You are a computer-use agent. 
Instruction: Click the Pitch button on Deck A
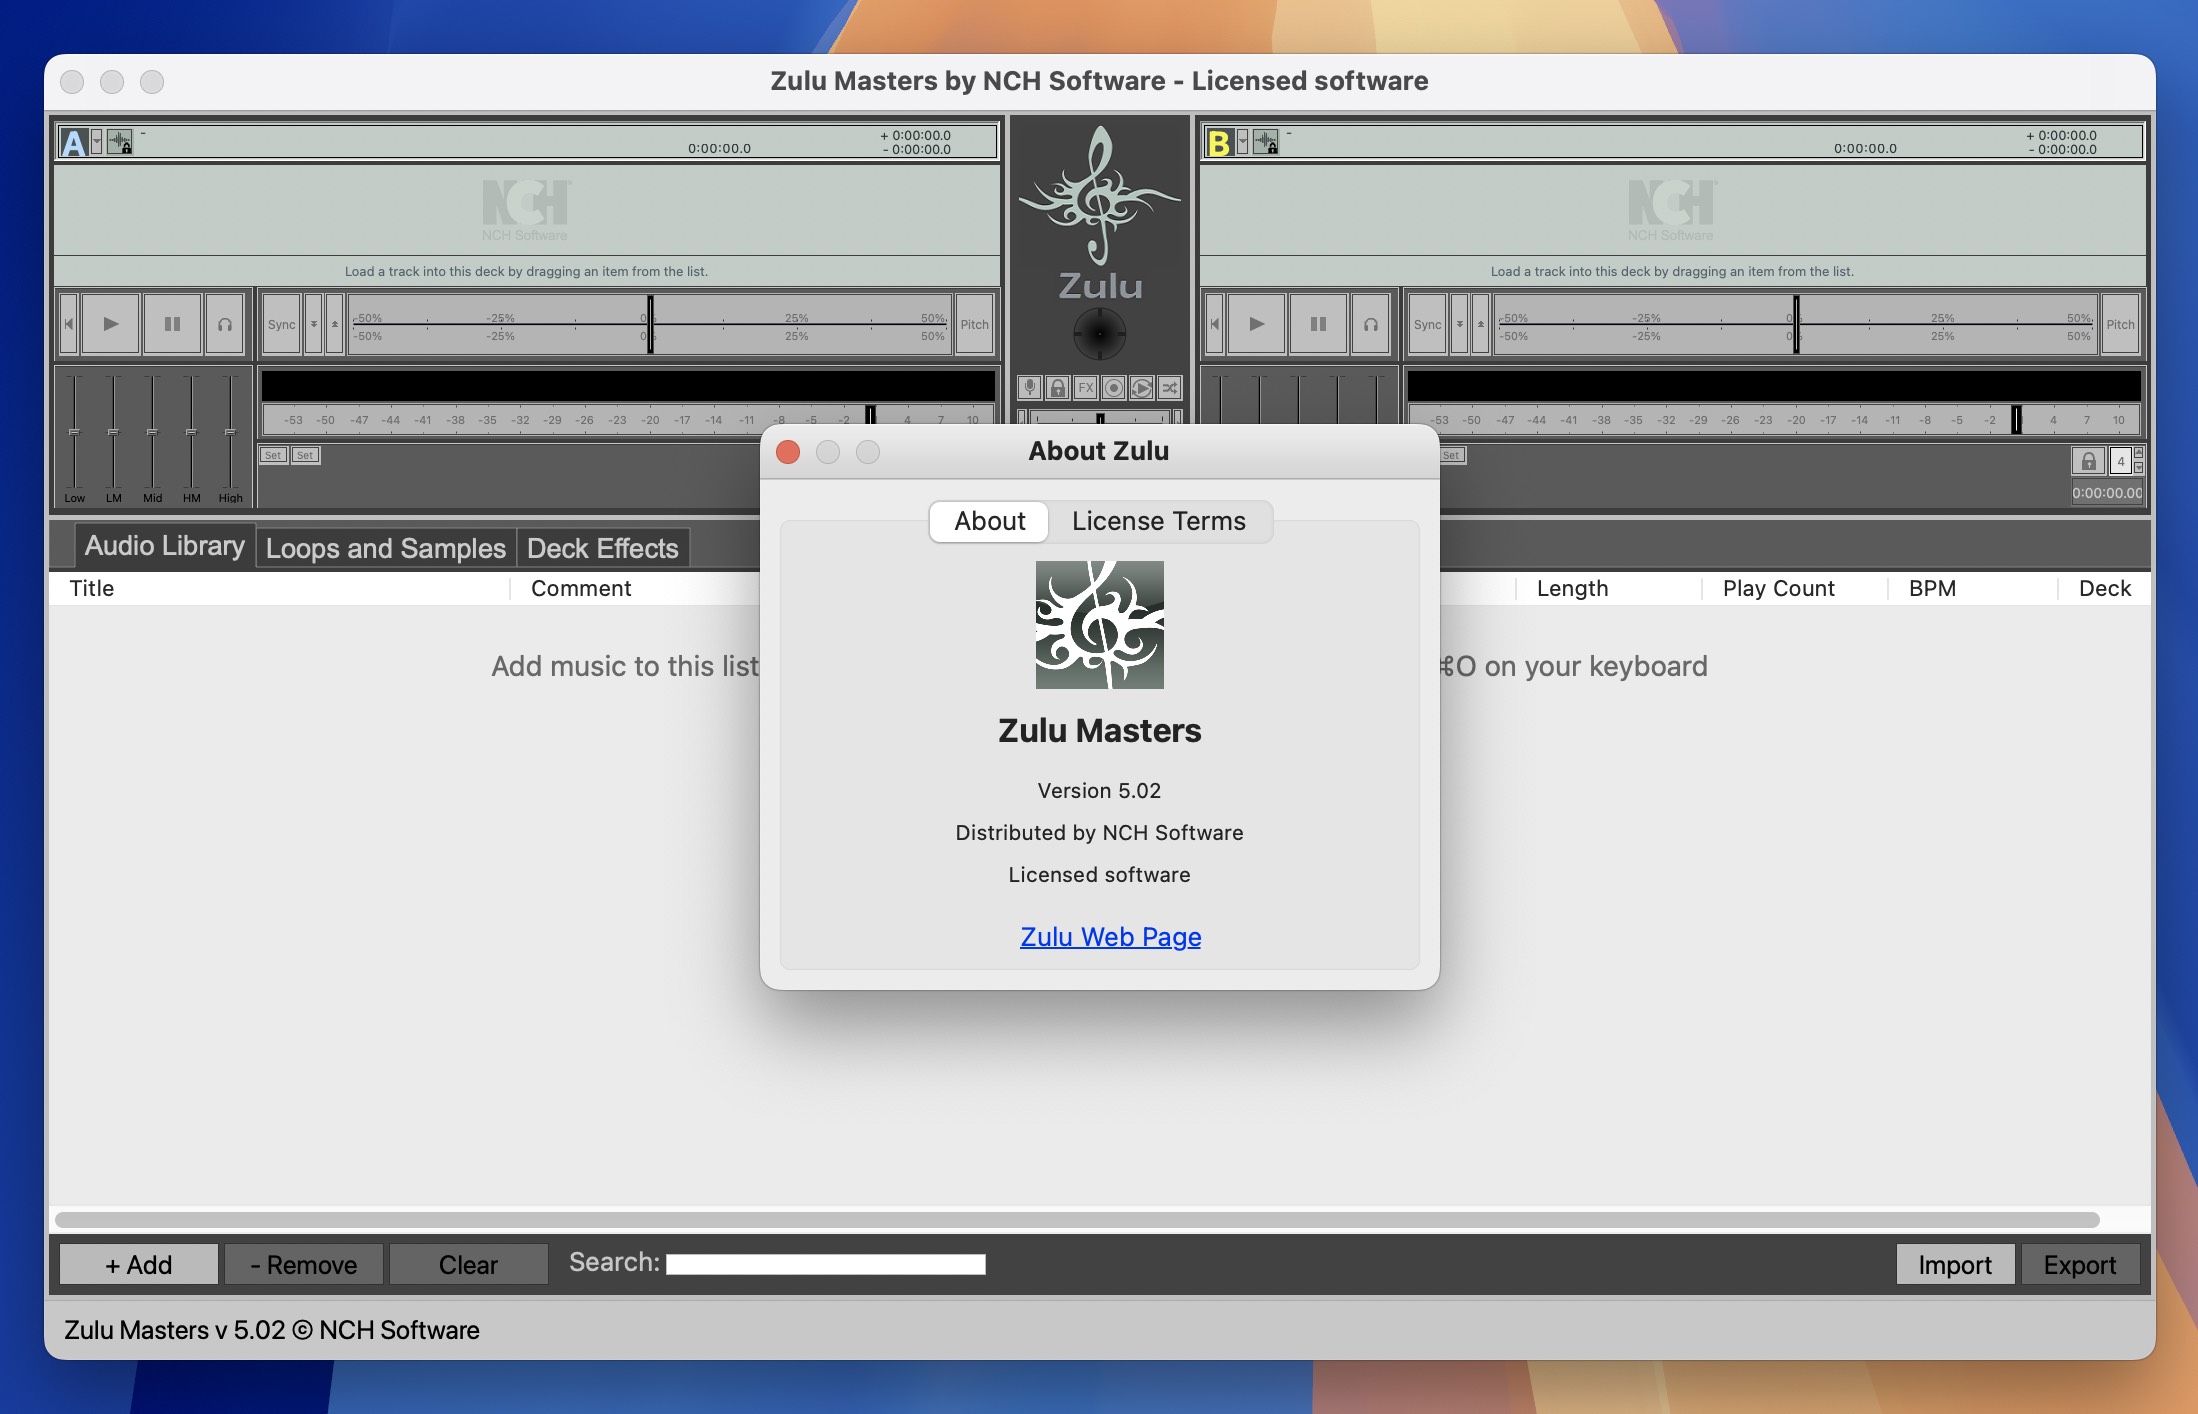[974, 324]
